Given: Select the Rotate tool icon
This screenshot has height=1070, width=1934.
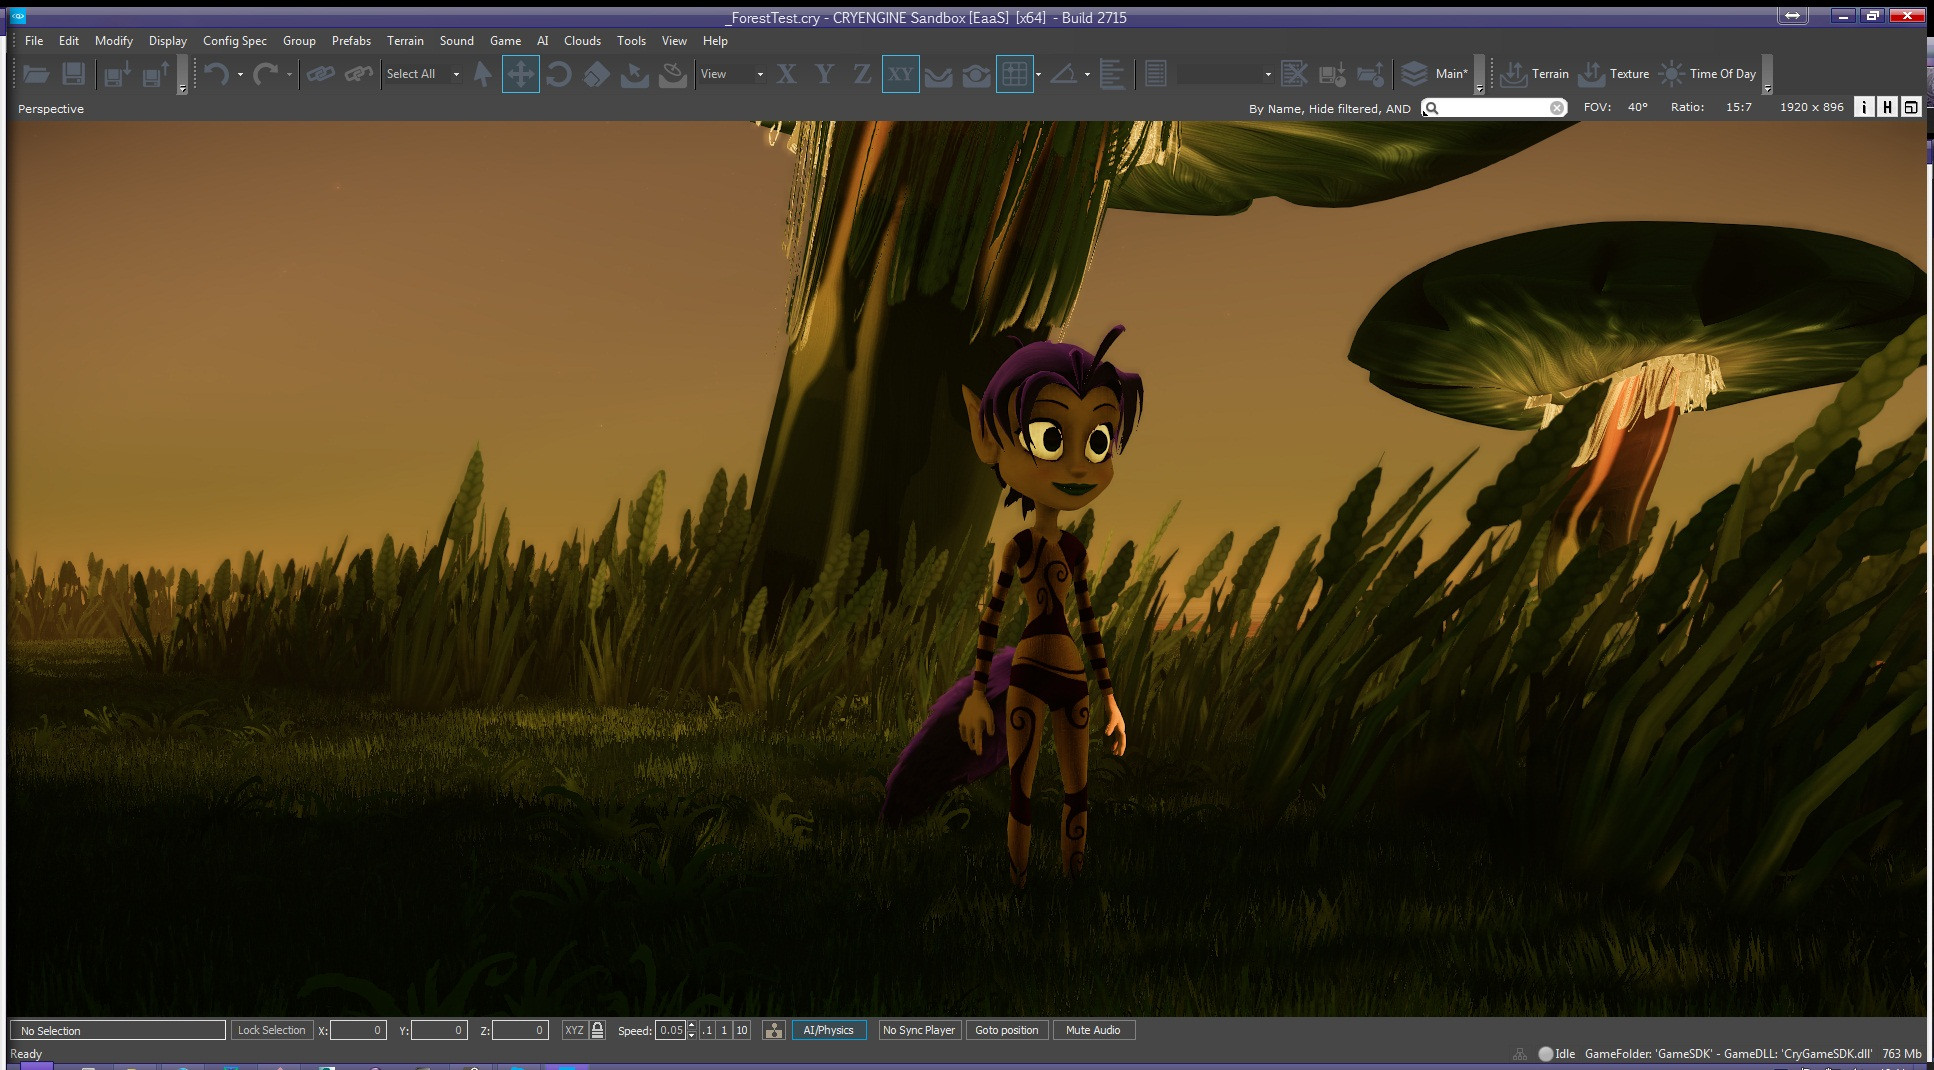Looking at the screenshot, I should click(559, 74).
